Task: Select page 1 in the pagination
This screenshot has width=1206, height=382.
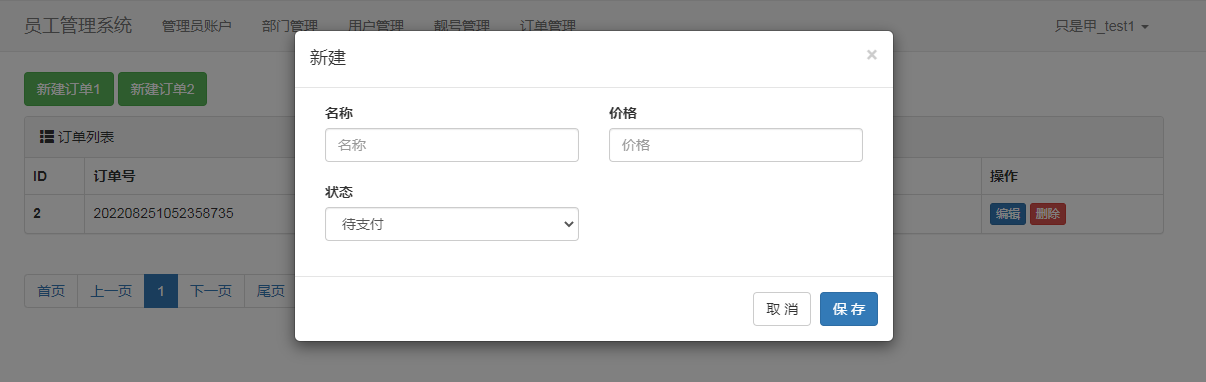Action: (x=161, y=291)
